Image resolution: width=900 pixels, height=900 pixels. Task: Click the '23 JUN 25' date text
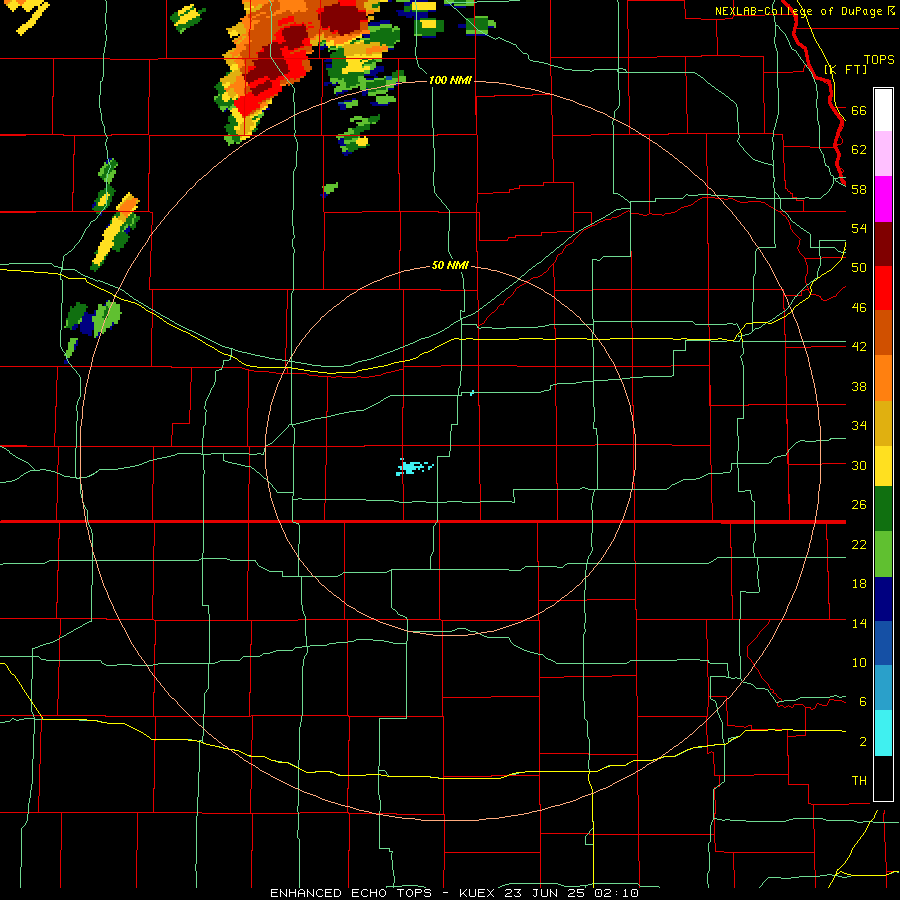pyautogui.click(x=546, y=893)
